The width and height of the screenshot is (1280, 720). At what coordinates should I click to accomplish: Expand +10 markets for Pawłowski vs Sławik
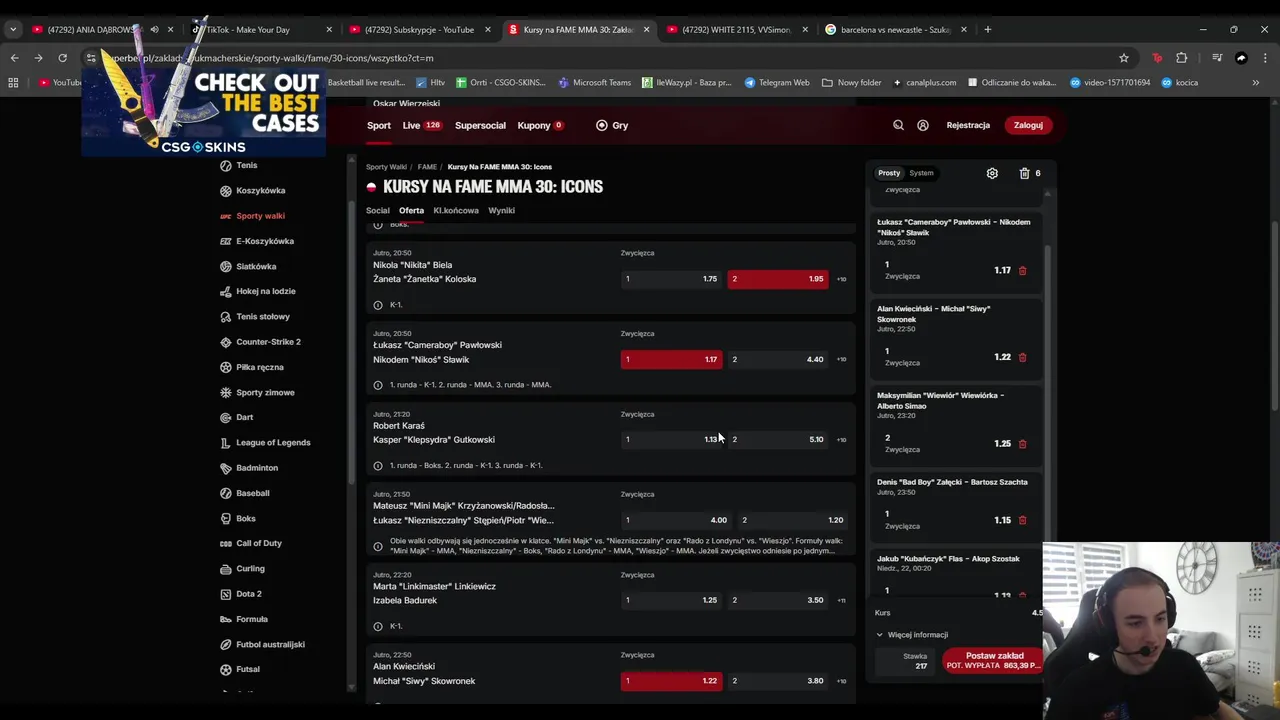tap(841, 359)
